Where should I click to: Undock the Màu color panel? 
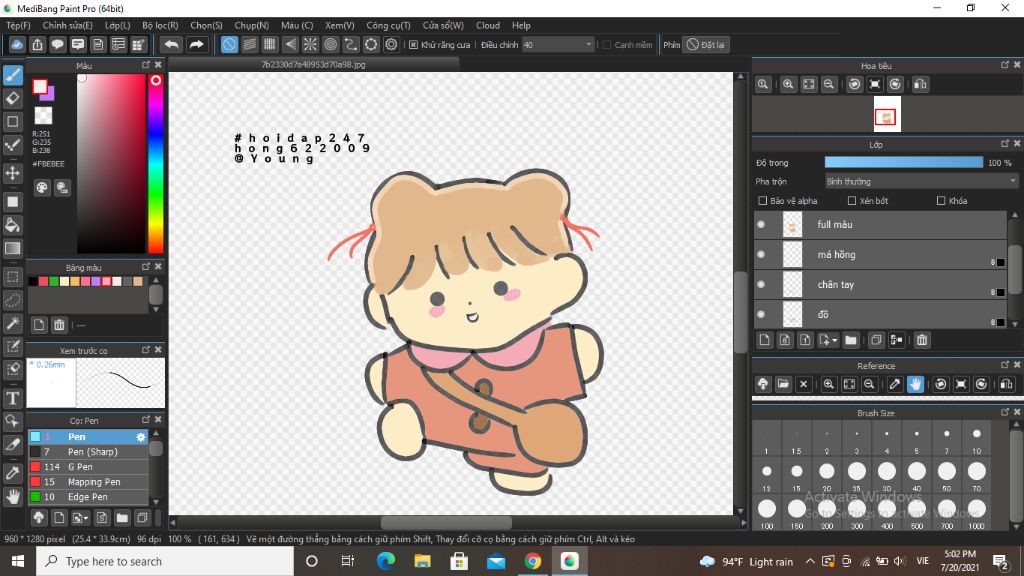click(x=146, y=65)
